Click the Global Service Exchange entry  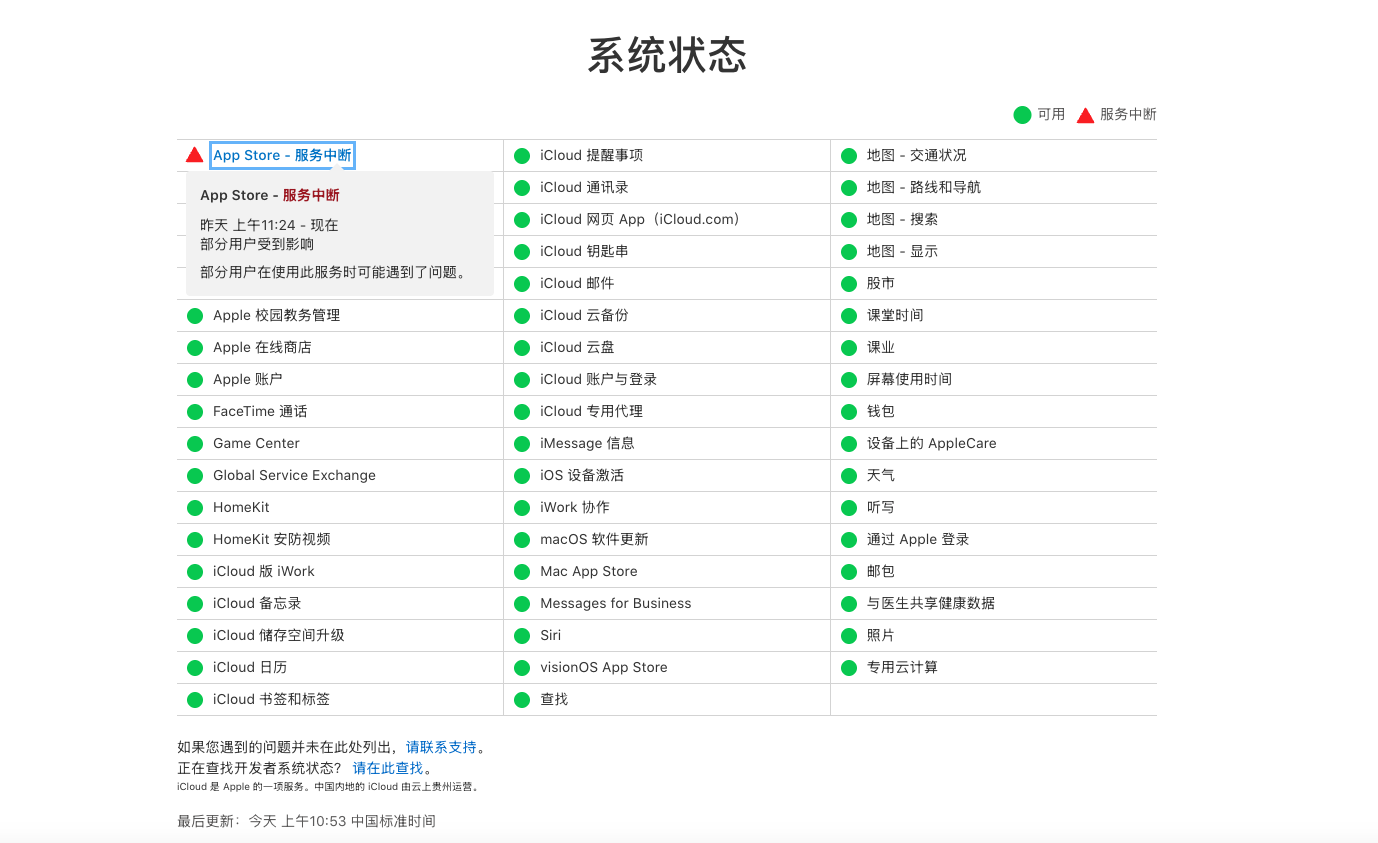pos(294,475)
